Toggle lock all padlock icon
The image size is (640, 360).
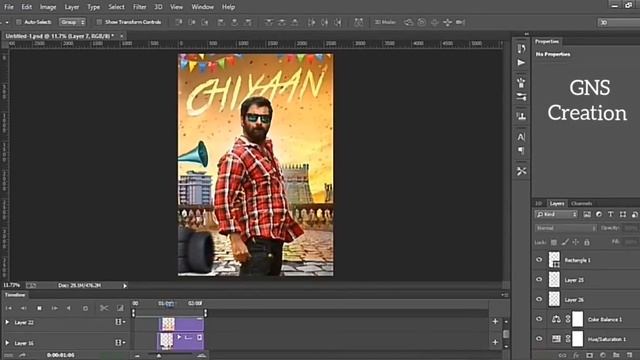pyautogui.click(x=587, y=242)
